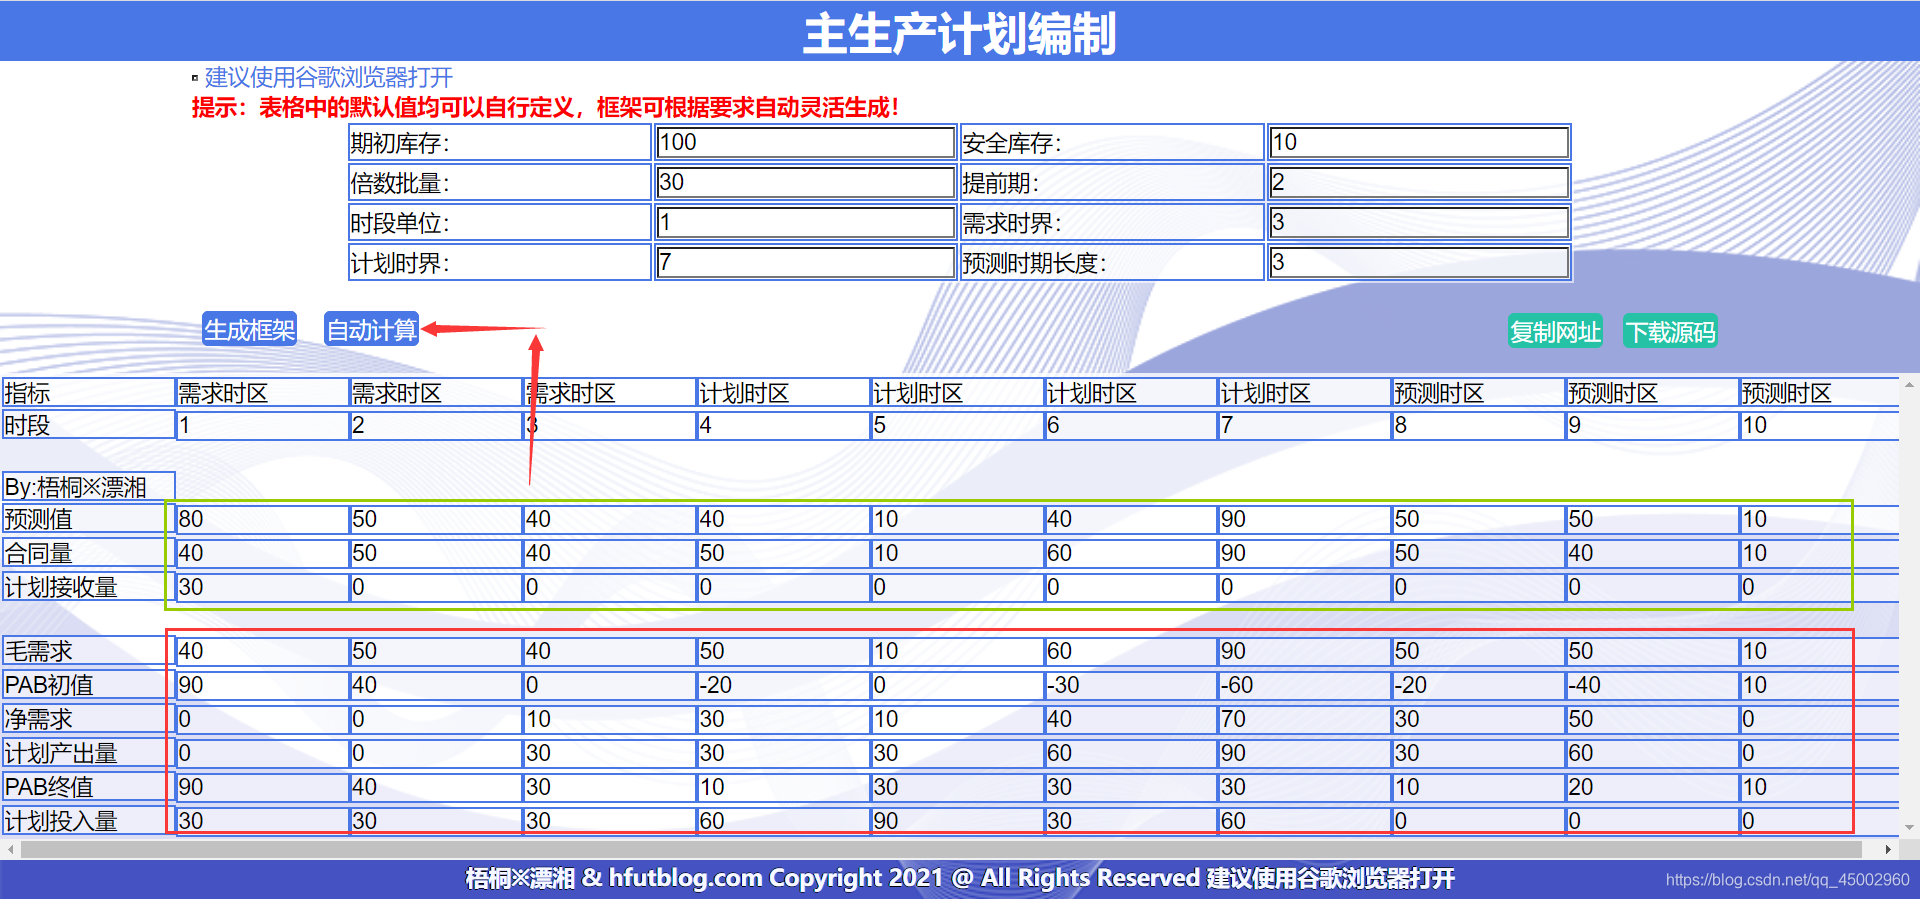
Task: Click the 指标 row label
Action: tap(88, 393)
